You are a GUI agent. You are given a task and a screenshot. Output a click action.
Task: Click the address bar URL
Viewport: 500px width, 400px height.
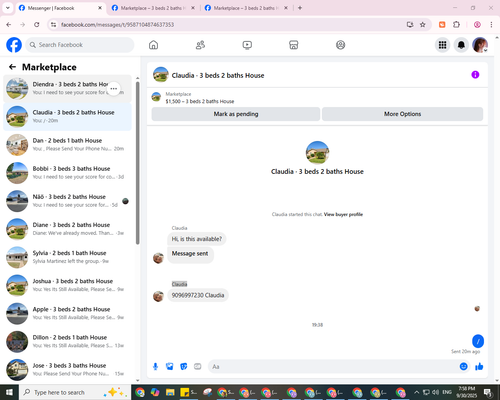coord(117,25)
